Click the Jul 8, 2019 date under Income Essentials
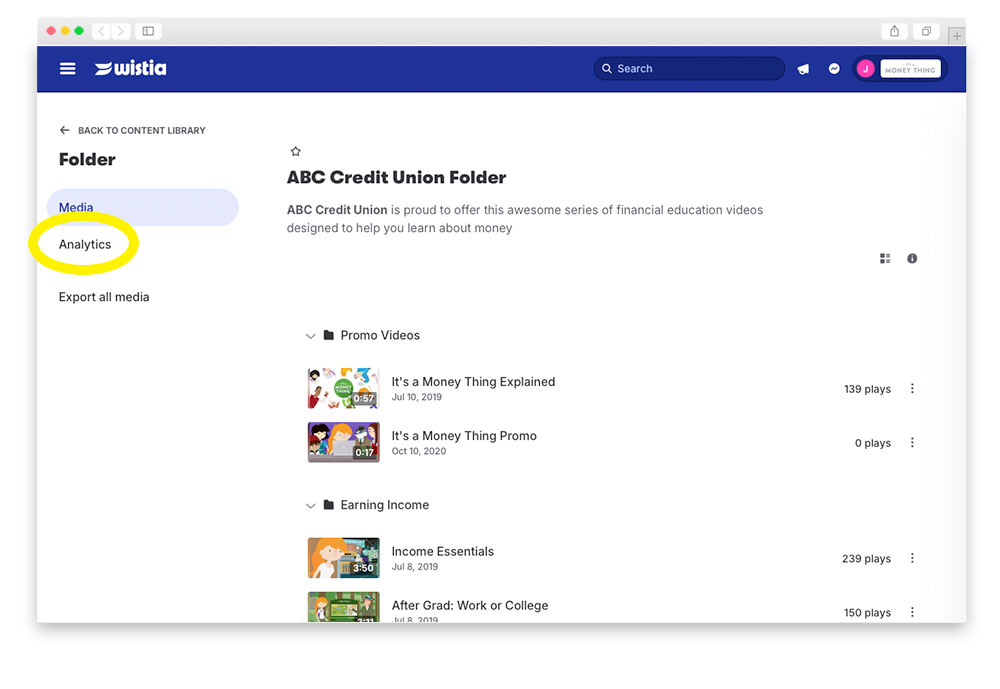Screen dimensions: 1000x689 [415, 567]
